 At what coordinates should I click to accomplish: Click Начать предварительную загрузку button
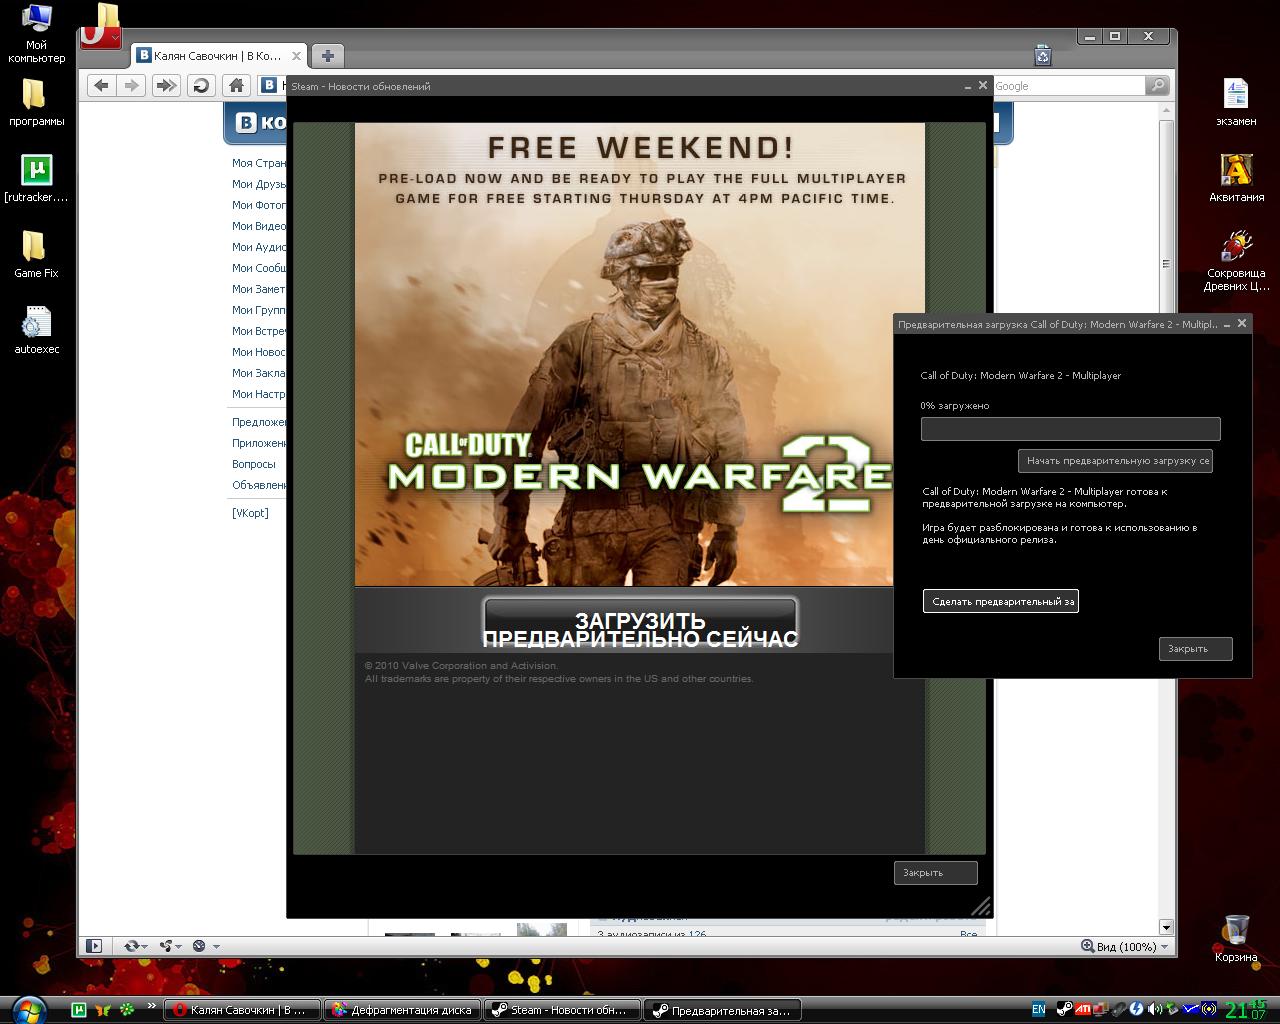pos(1115,461)
